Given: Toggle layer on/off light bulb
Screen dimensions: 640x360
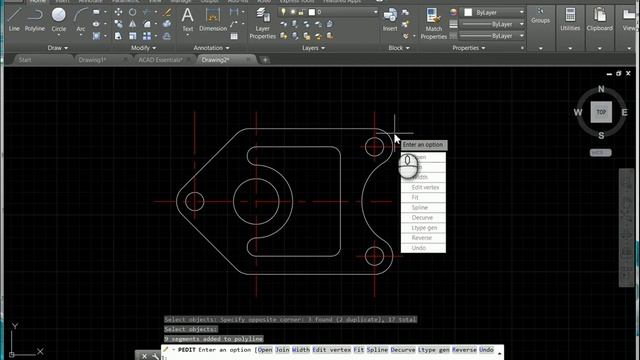Looking at the screenshot, I should (283, 12).
